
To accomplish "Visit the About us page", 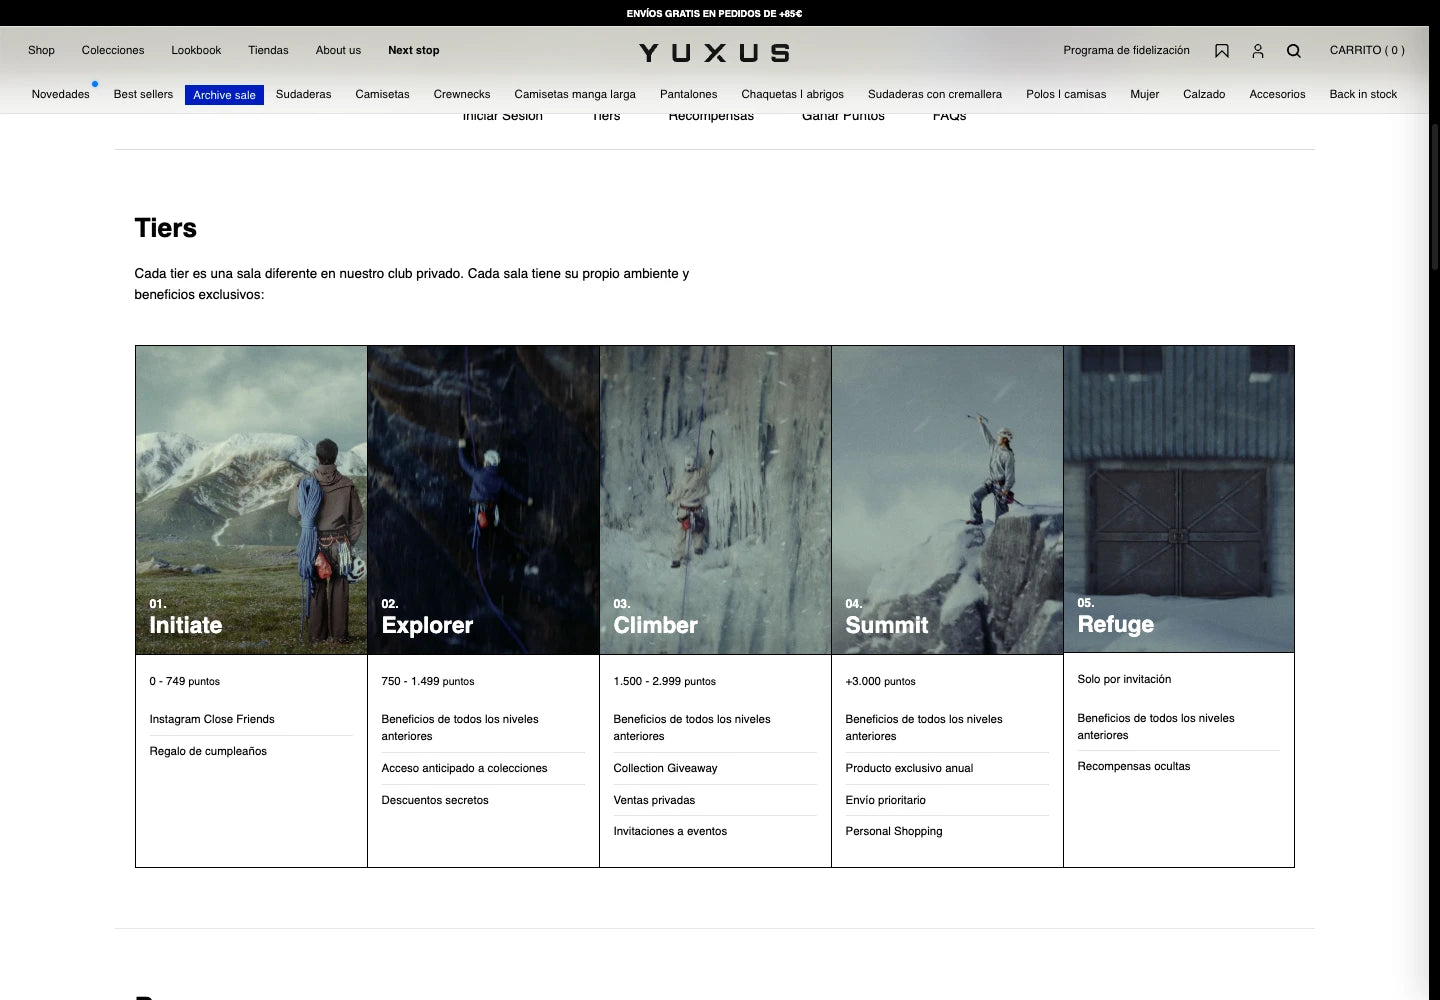I will tap(338, 50).
